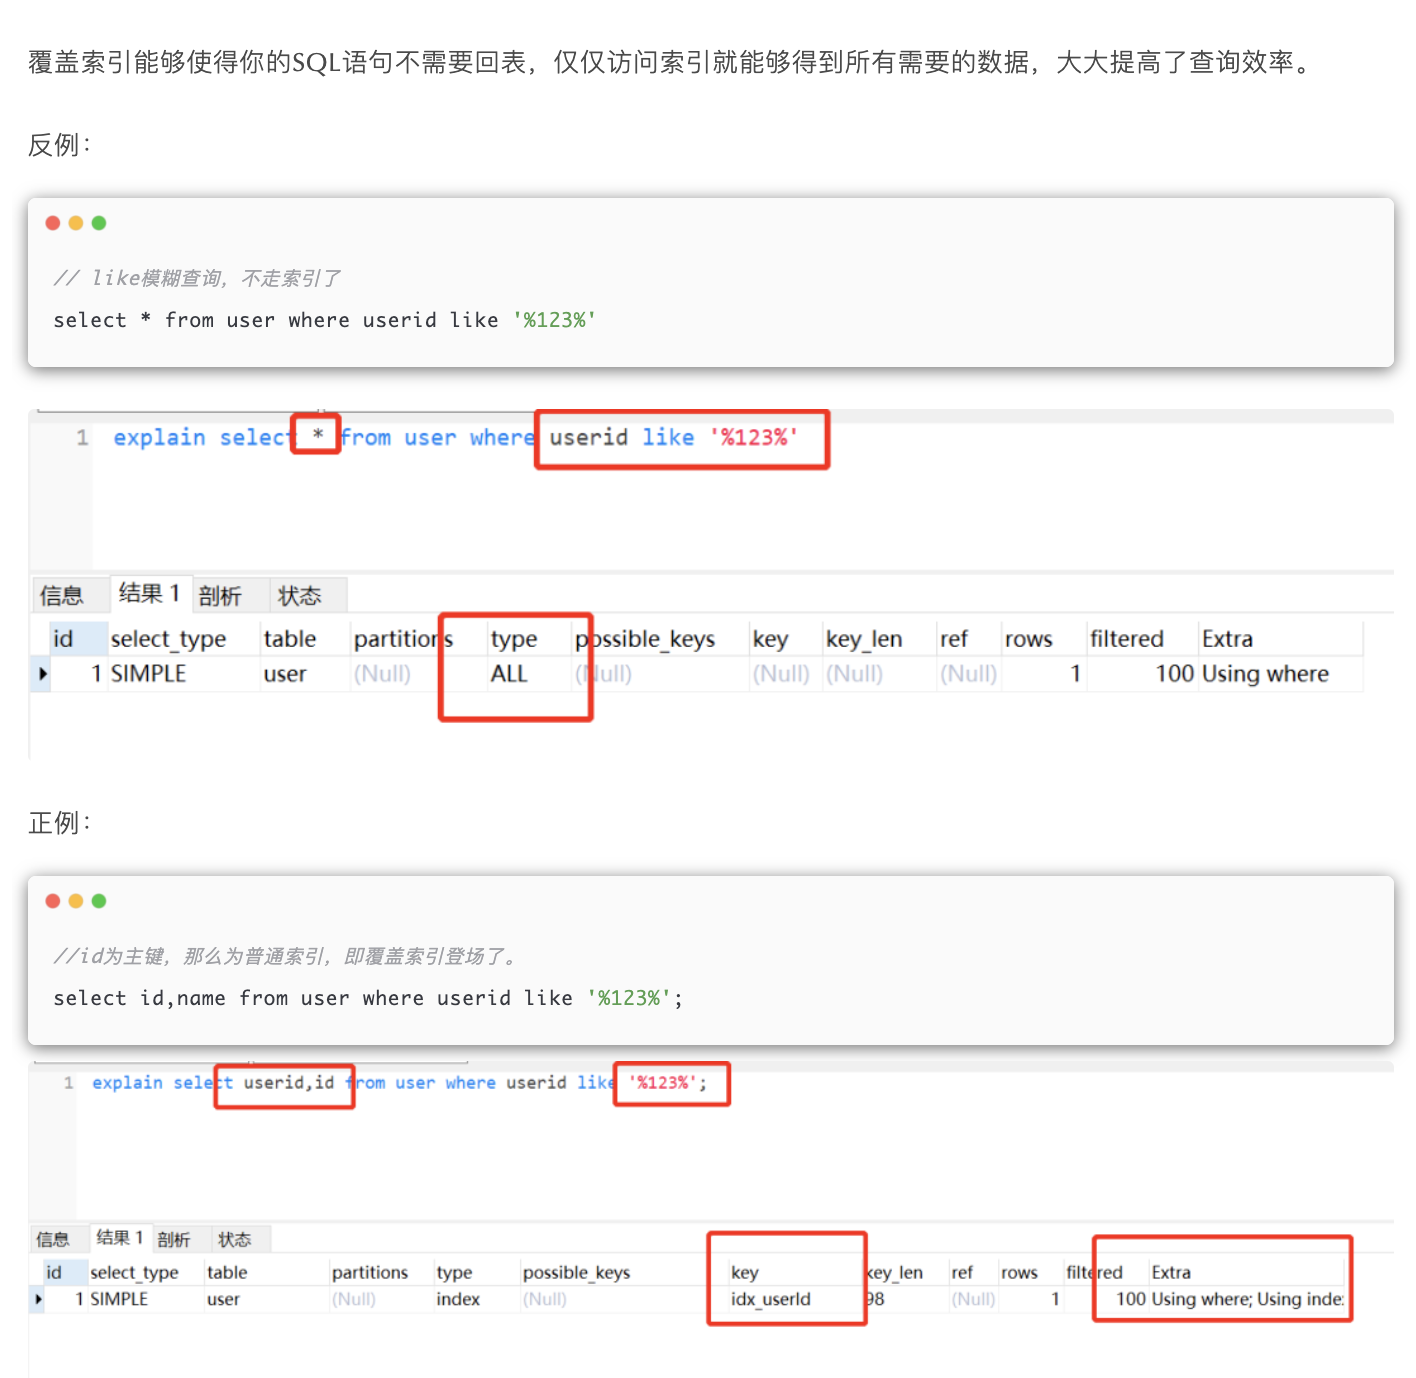Image resolution: width=1416 pixels, height=1378 pixels.
Task: Select the ALL cell in the type column
Action: click(x=509, y=674)
